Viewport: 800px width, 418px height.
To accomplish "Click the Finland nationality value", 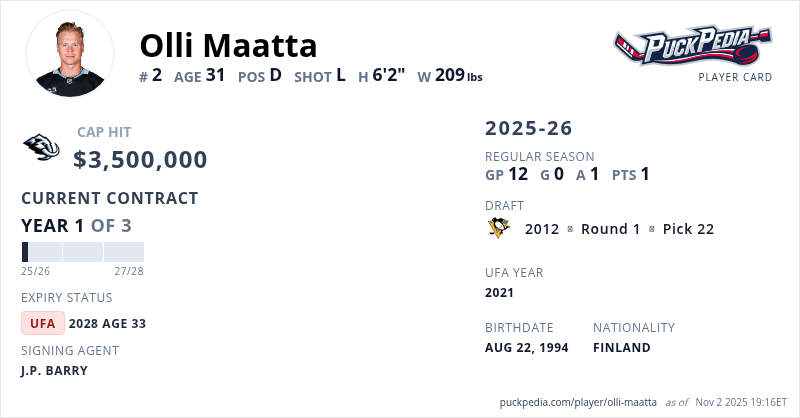I will click(x=621, y=348).
